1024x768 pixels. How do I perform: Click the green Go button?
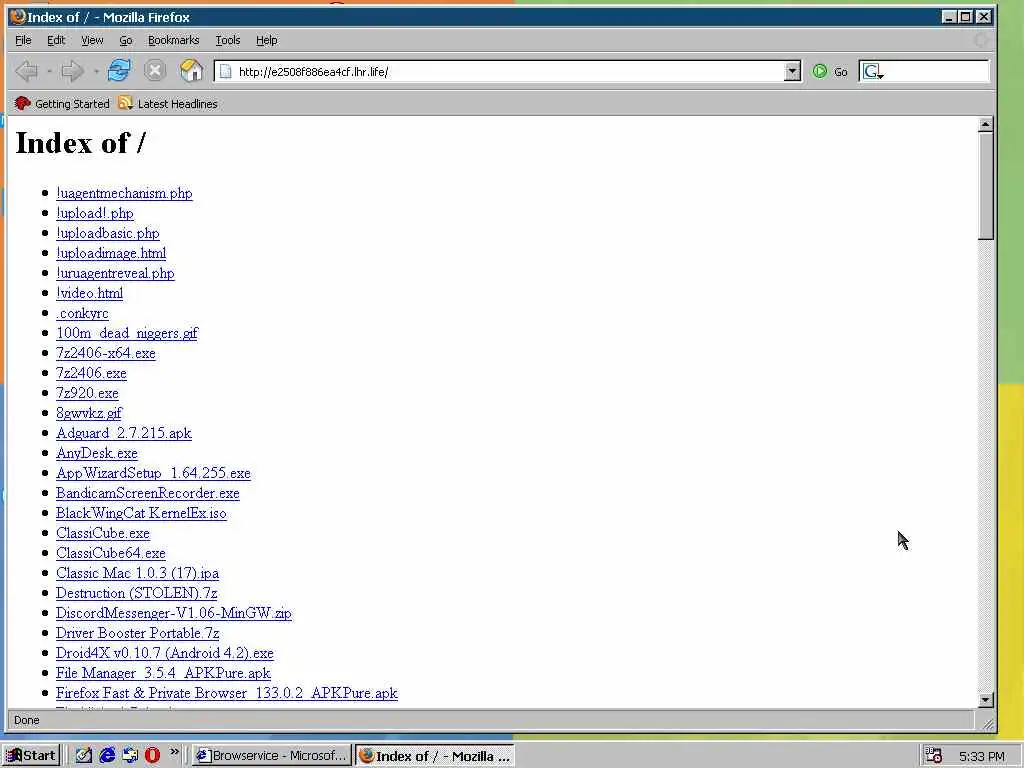click(830, 71)
